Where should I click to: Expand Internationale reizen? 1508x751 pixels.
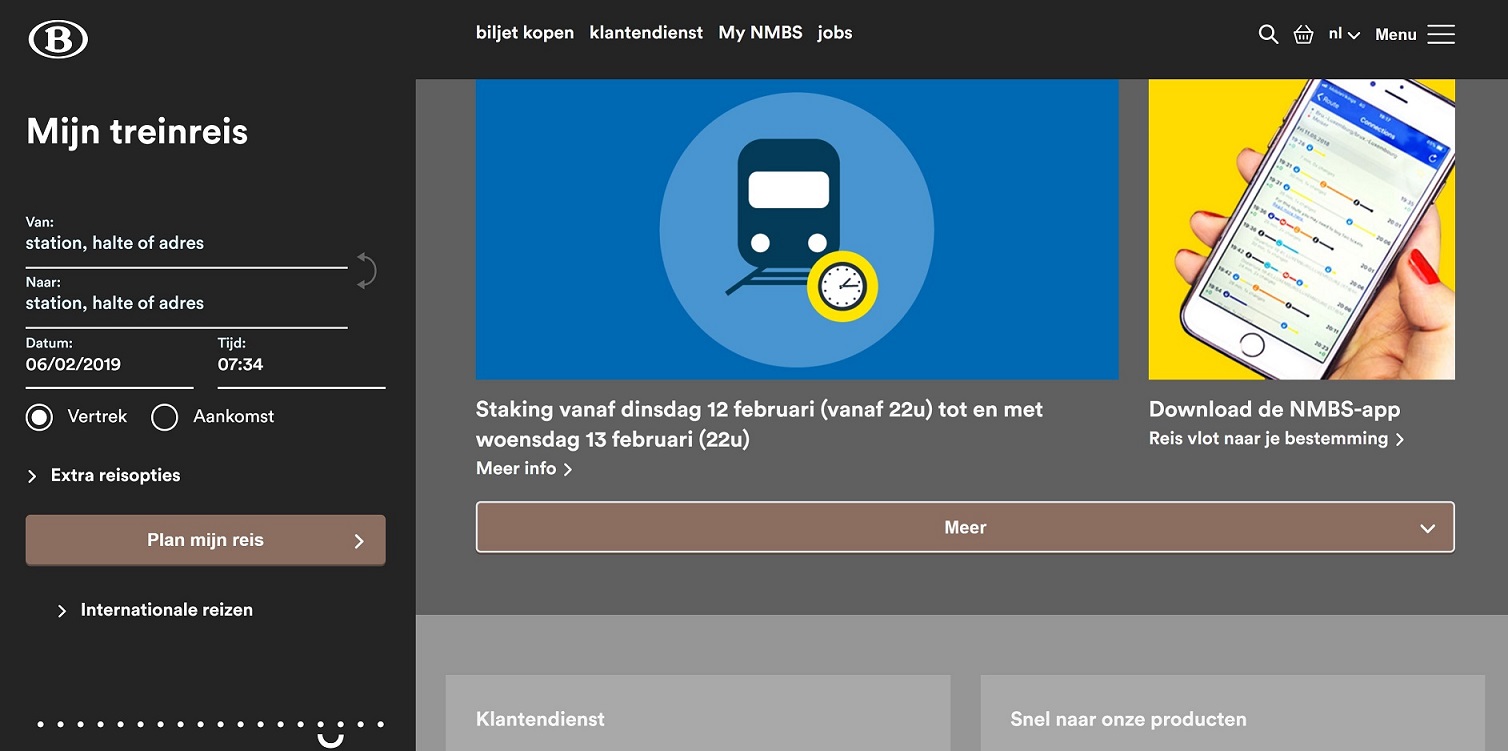pos(155,610)
